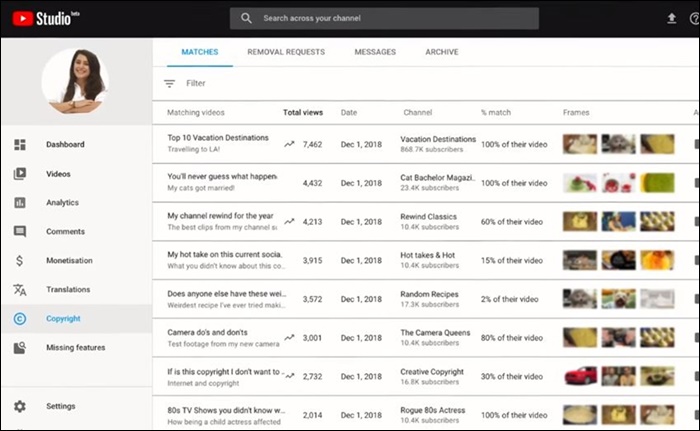
Task: Open Rogue 80s Actress channel
Action: click(x=433, y=410)
